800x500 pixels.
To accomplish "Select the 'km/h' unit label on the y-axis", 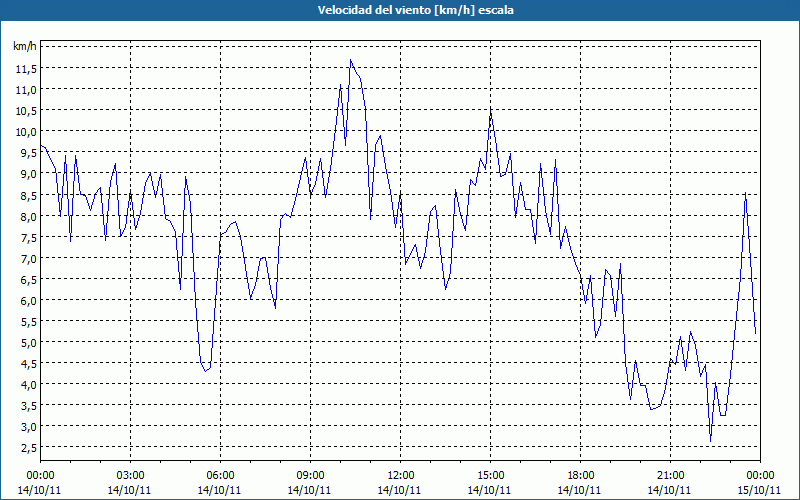I will 25,46.
